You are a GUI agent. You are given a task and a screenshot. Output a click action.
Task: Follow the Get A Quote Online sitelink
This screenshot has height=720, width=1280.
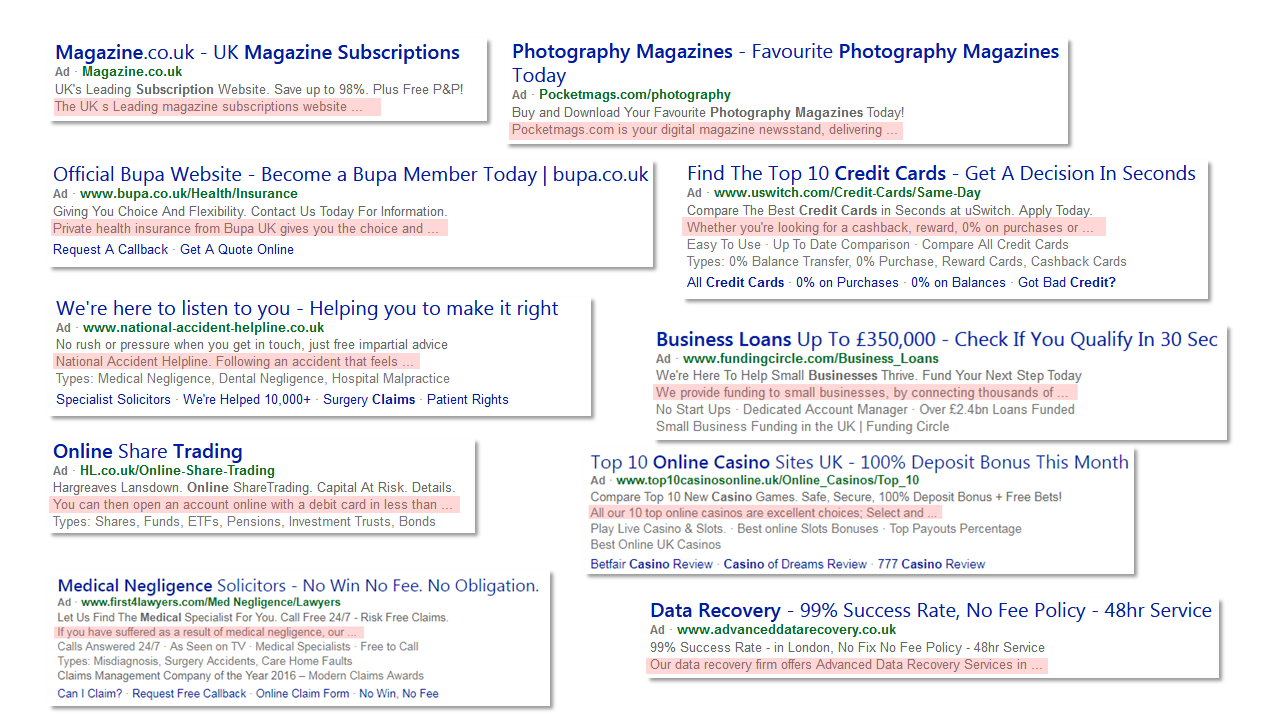(x=237, y=250)
